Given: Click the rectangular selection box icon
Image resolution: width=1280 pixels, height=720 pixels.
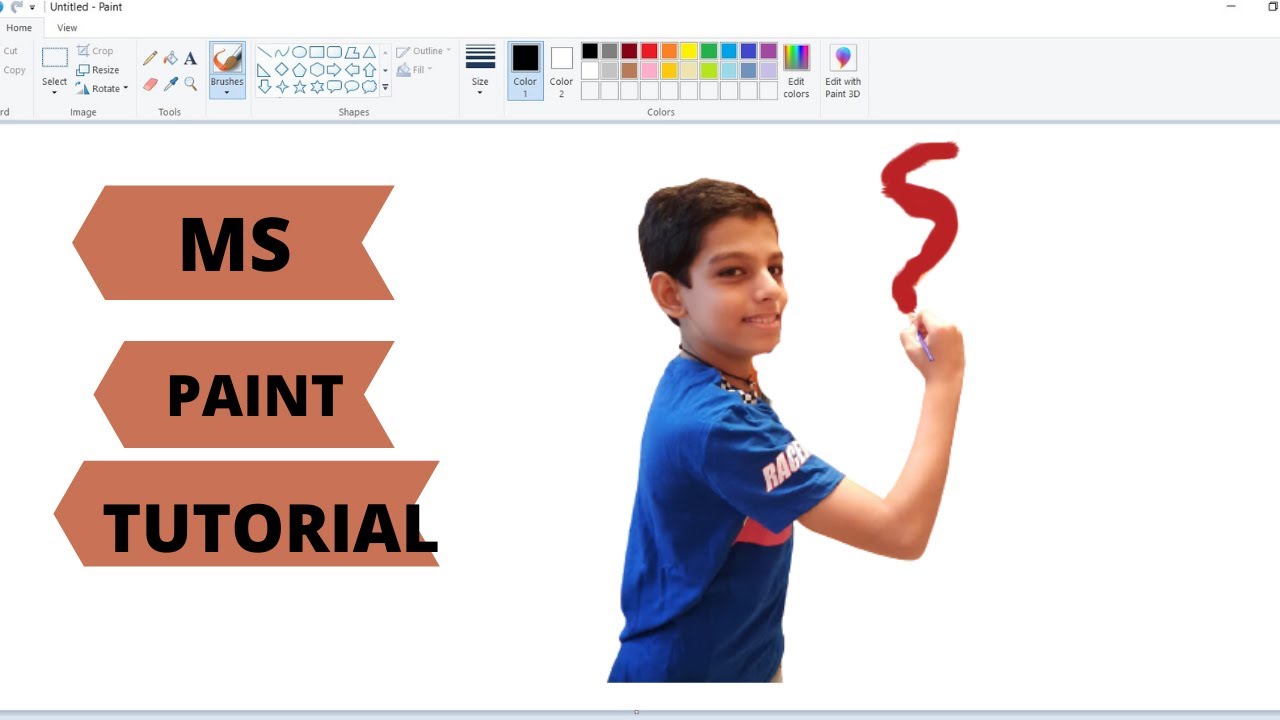Looking at the screenshot, I should click(x=55, y=58).
